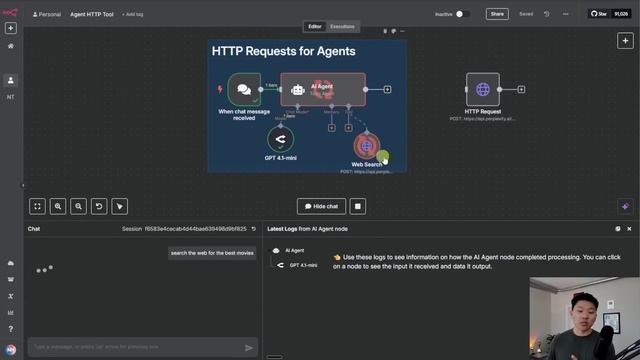
Task: Open the add node panel plus button
Action: (625, 41)
